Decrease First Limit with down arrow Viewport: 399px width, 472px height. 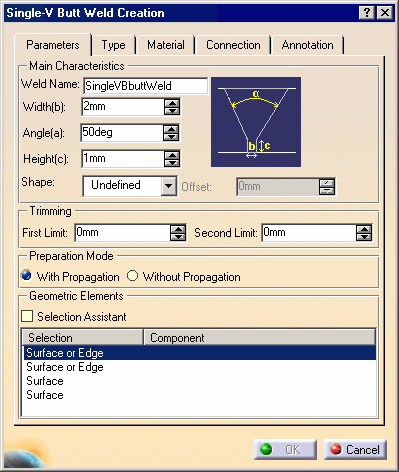click(178, 237)
